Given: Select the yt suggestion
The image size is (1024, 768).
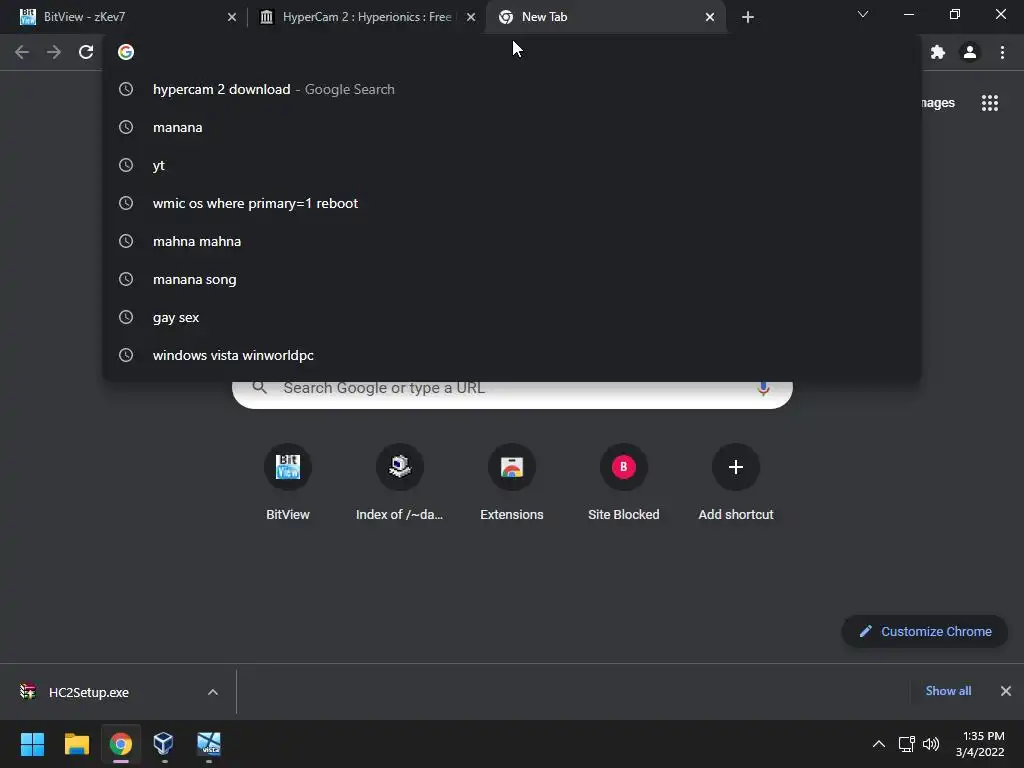Looking at the screenshot, I should click(x=512, y=165).
